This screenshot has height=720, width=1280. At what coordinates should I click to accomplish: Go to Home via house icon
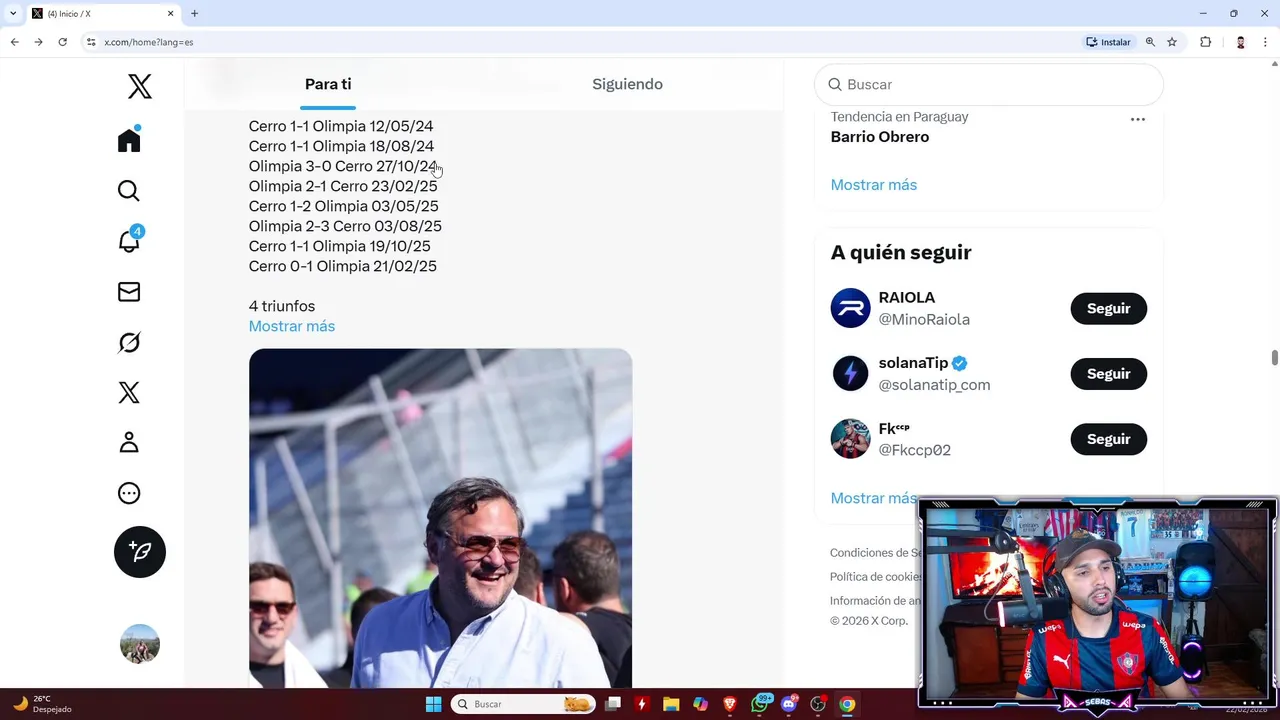pos(129,140)
